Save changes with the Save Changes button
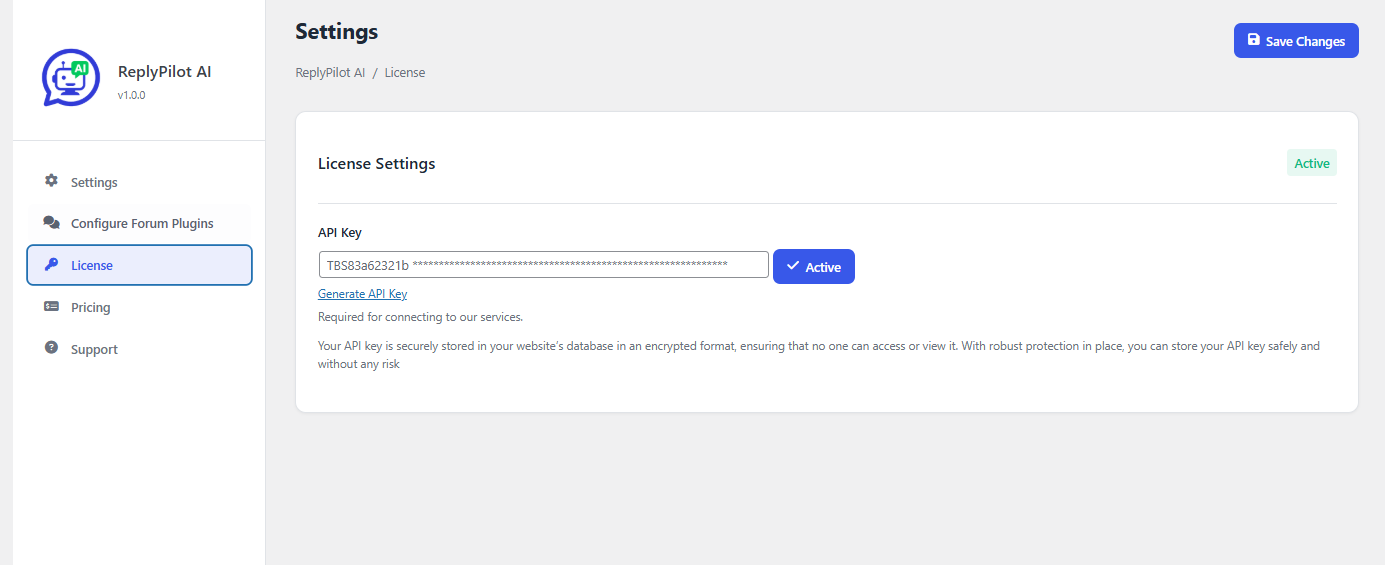 (1296, 40)
